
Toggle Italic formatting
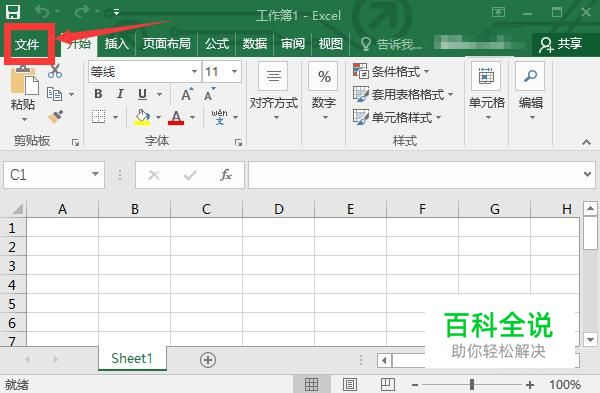(x=120, y=94)
